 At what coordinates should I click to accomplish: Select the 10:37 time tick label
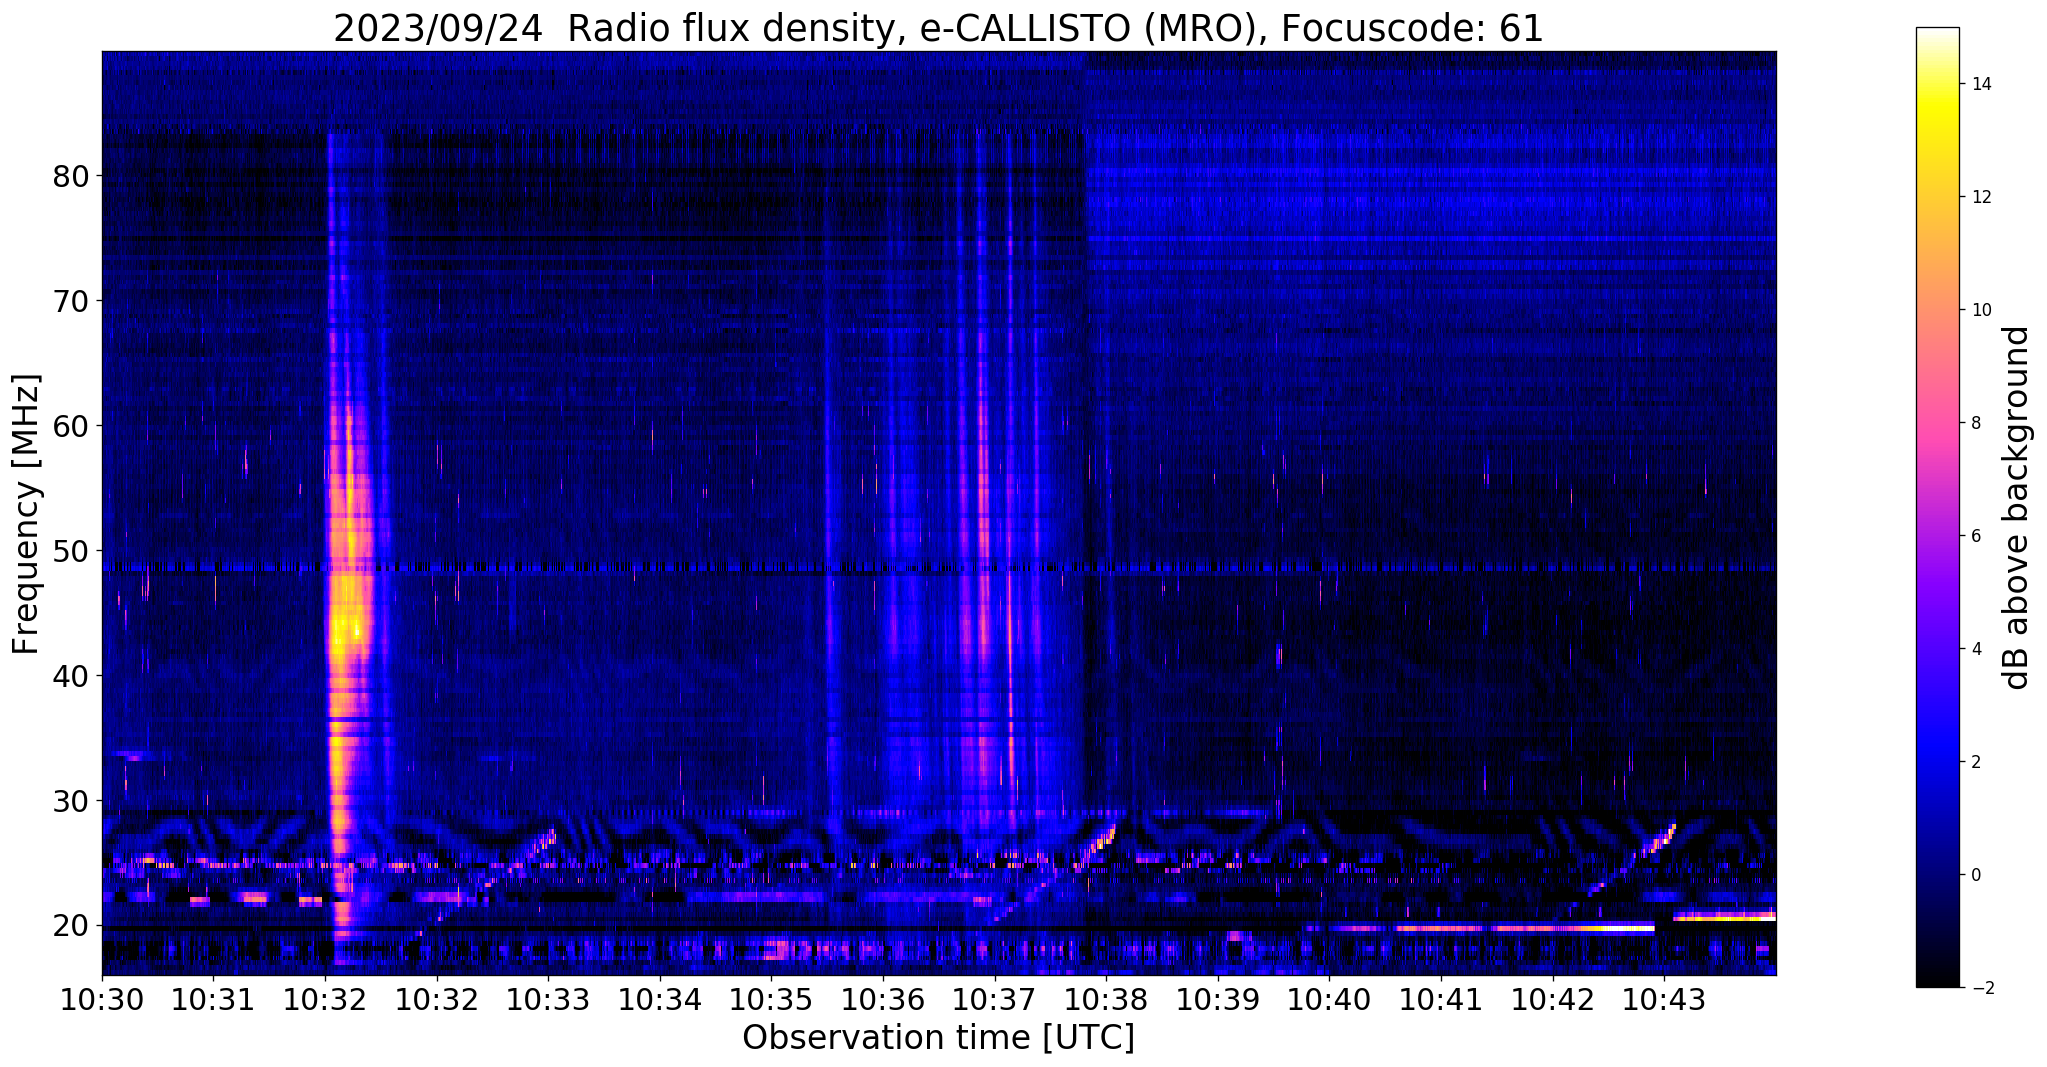pyautogui.click(x=995, y=1000)
